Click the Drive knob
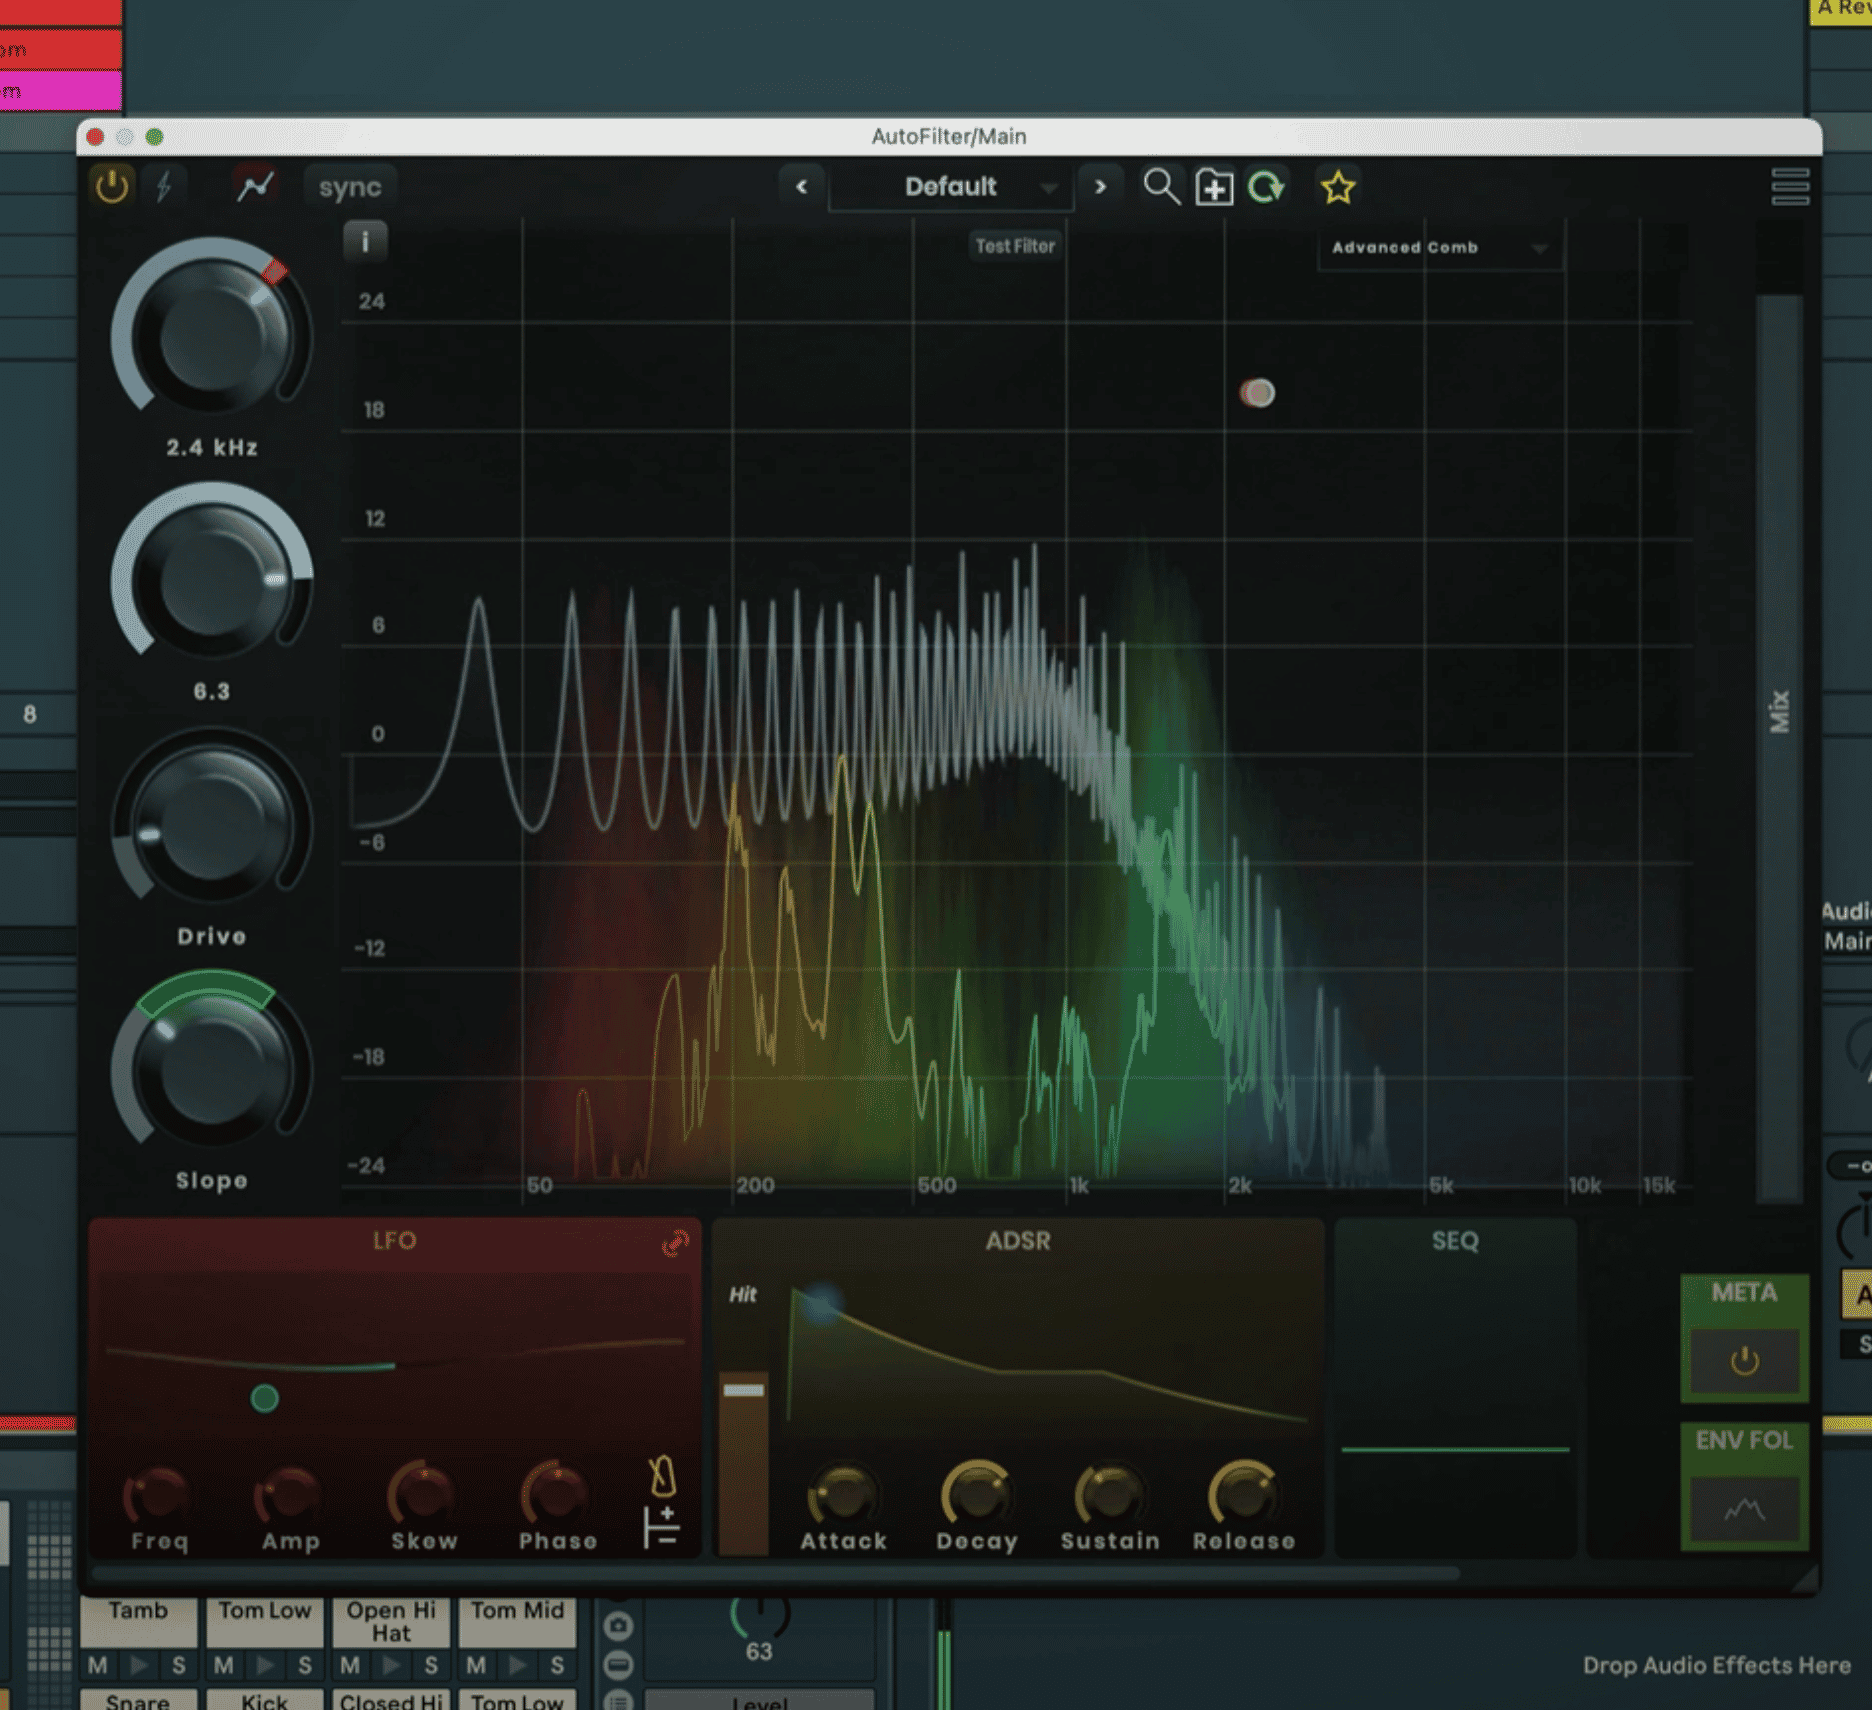 (211, 824)
